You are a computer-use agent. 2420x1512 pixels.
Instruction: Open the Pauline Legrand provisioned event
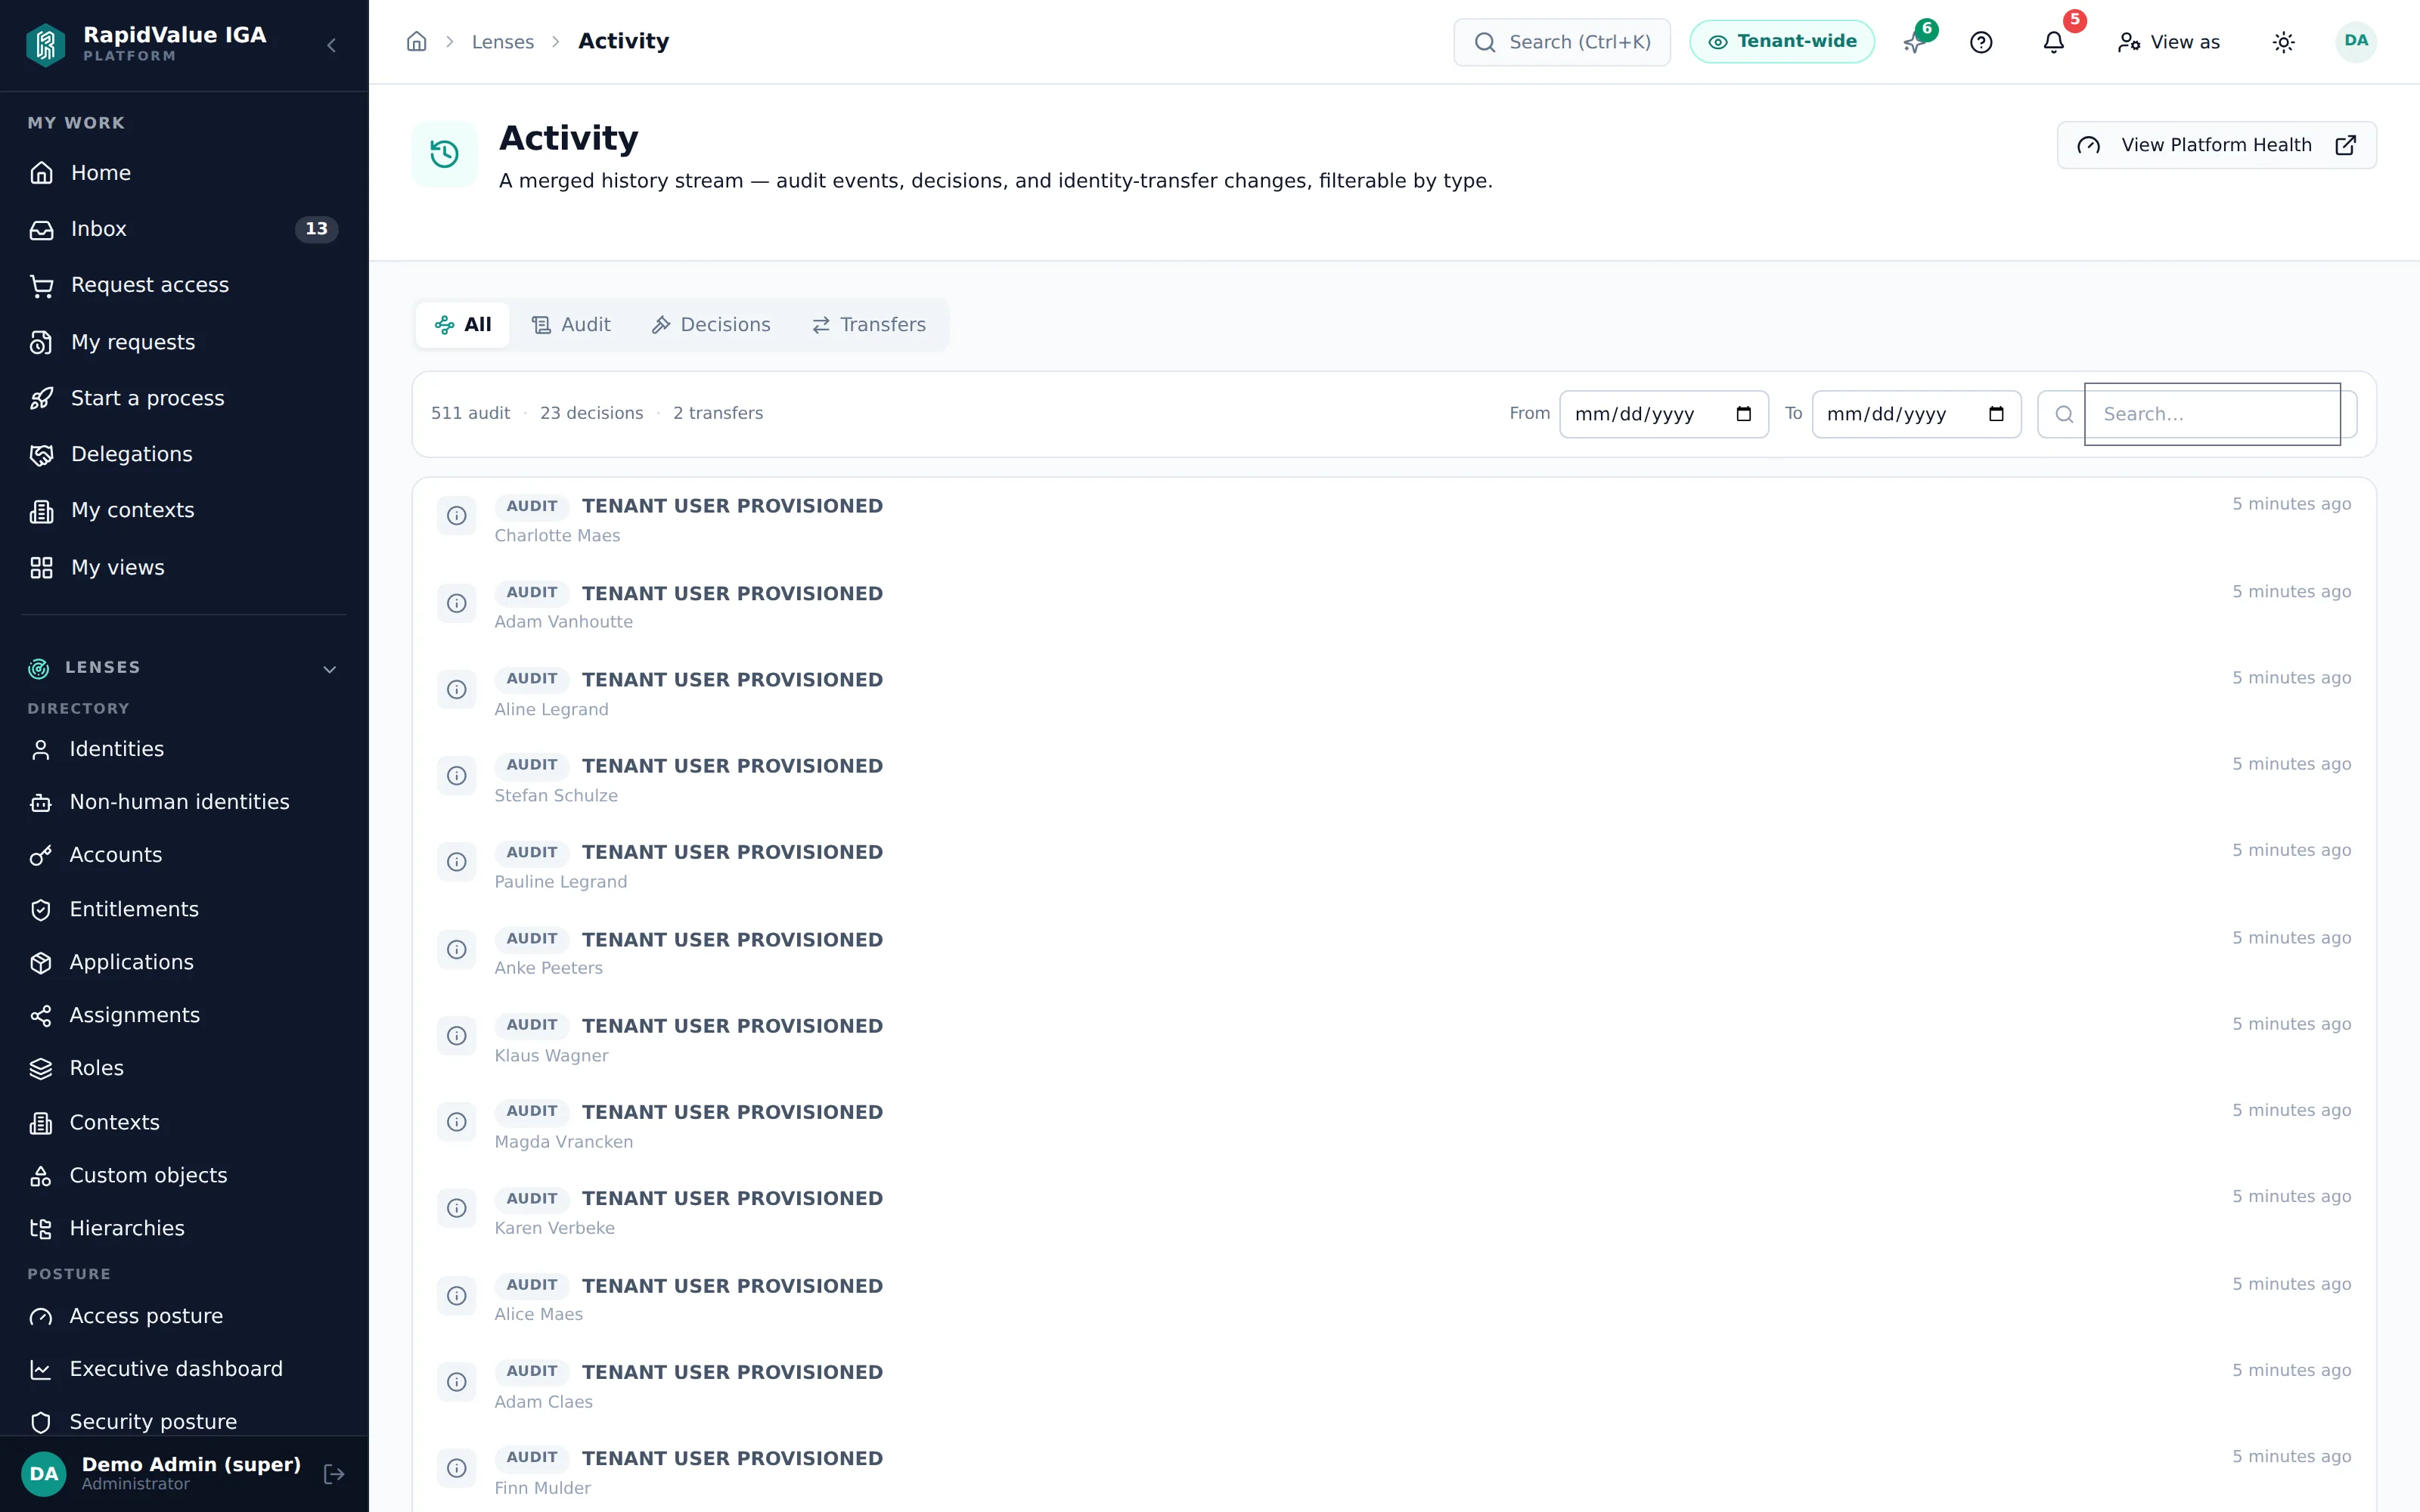coord(1394,866)
